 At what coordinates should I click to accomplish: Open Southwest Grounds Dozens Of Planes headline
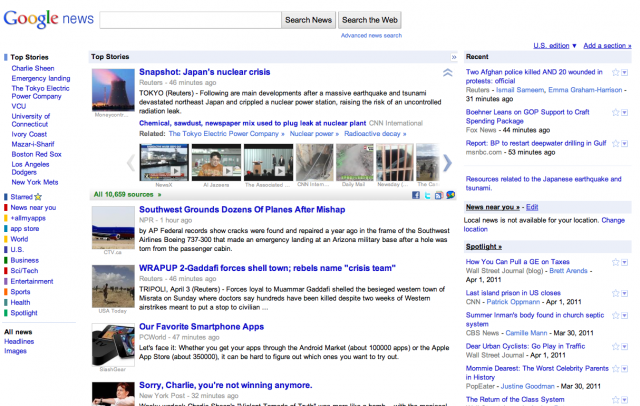tap(242, 210)
